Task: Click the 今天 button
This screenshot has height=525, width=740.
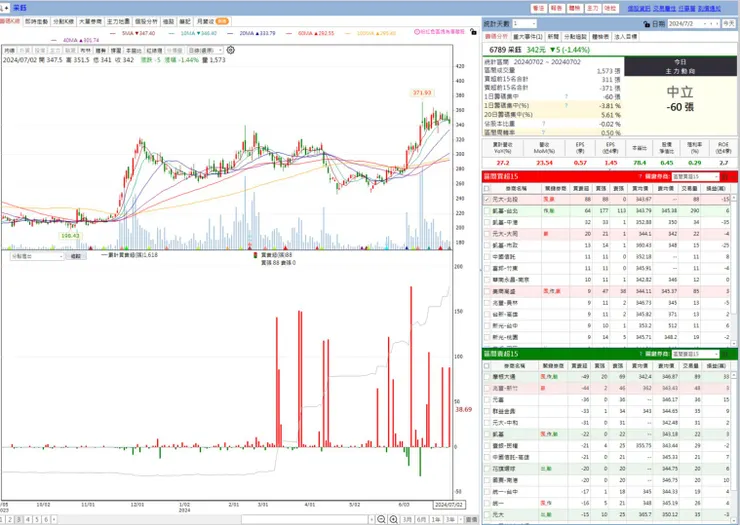Action: (x=729, y=24)
